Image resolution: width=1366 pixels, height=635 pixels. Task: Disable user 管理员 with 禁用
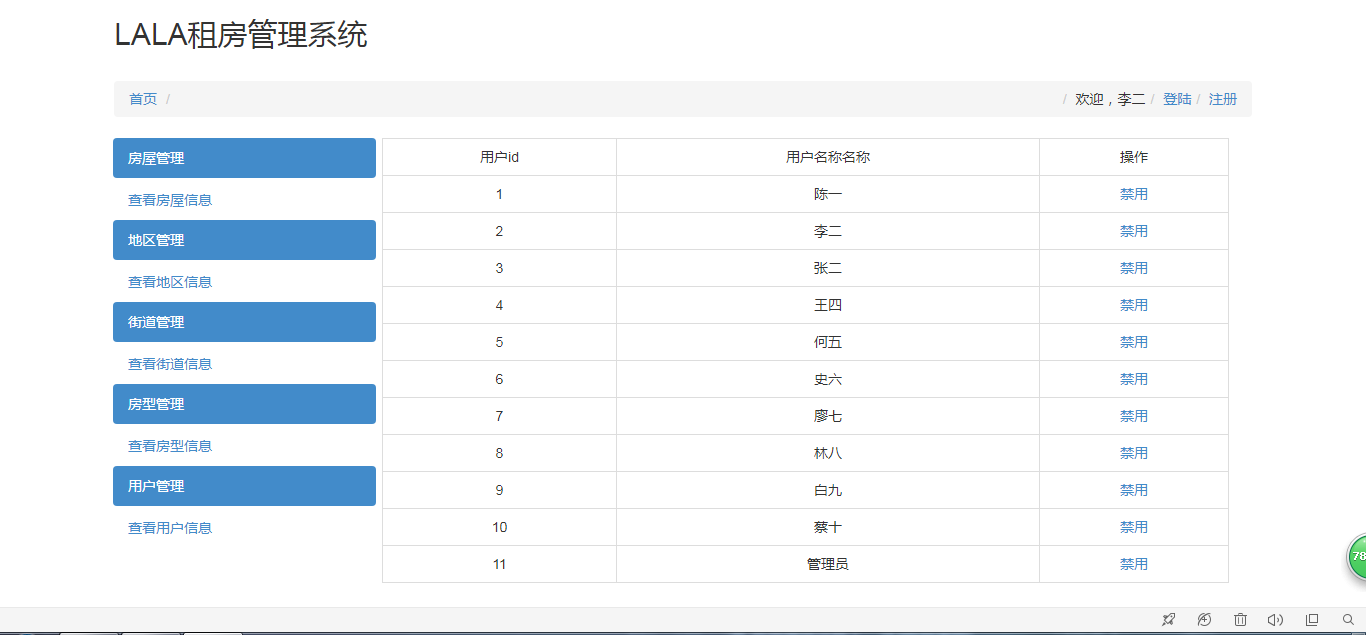1134,564
